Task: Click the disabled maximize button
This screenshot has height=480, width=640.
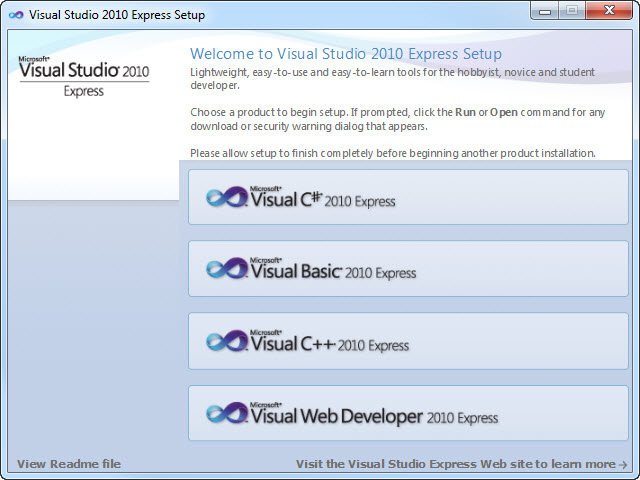Action: coord(572,11)
